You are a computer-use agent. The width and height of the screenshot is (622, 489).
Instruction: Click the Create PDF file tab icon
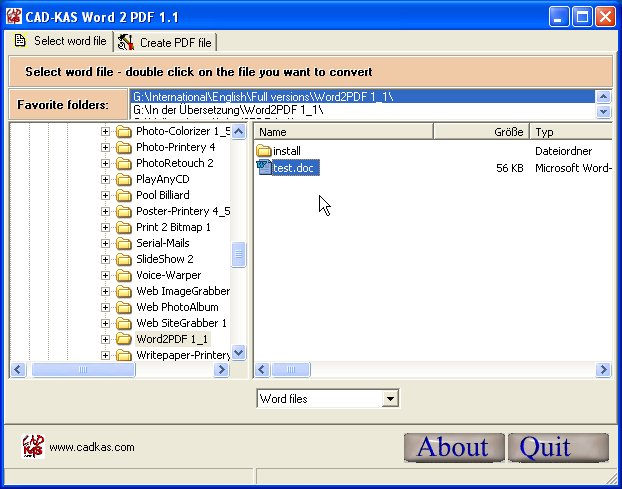click(x=126, y=42)
